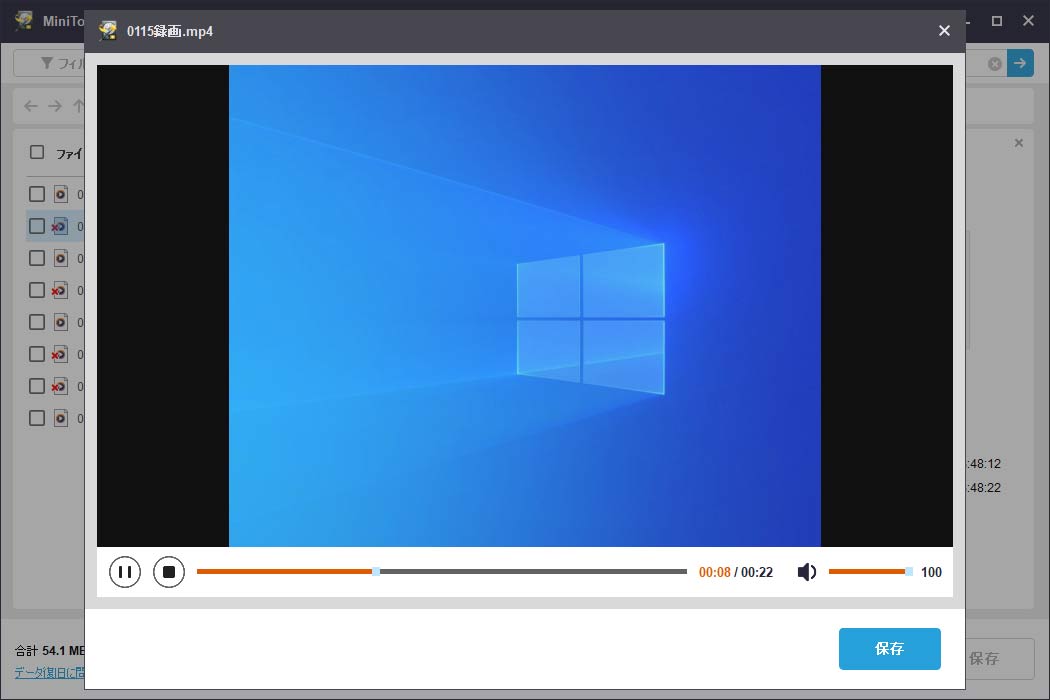Click the total duration 00:22
Viewport: 1050px width, 700px height.
(x=757, y=572)
